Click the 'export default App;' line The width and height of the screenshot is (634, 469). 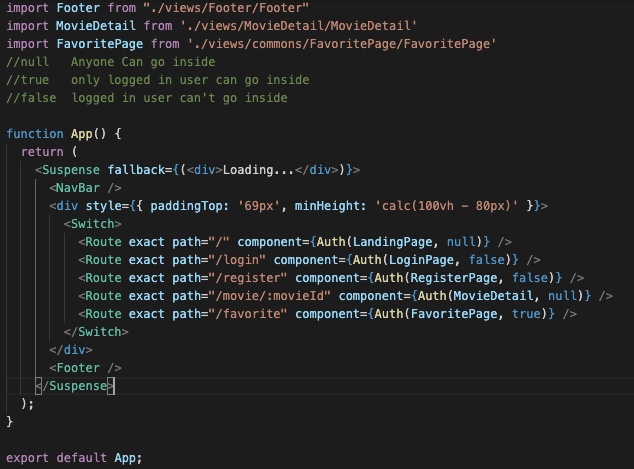[x=74, y=458]
